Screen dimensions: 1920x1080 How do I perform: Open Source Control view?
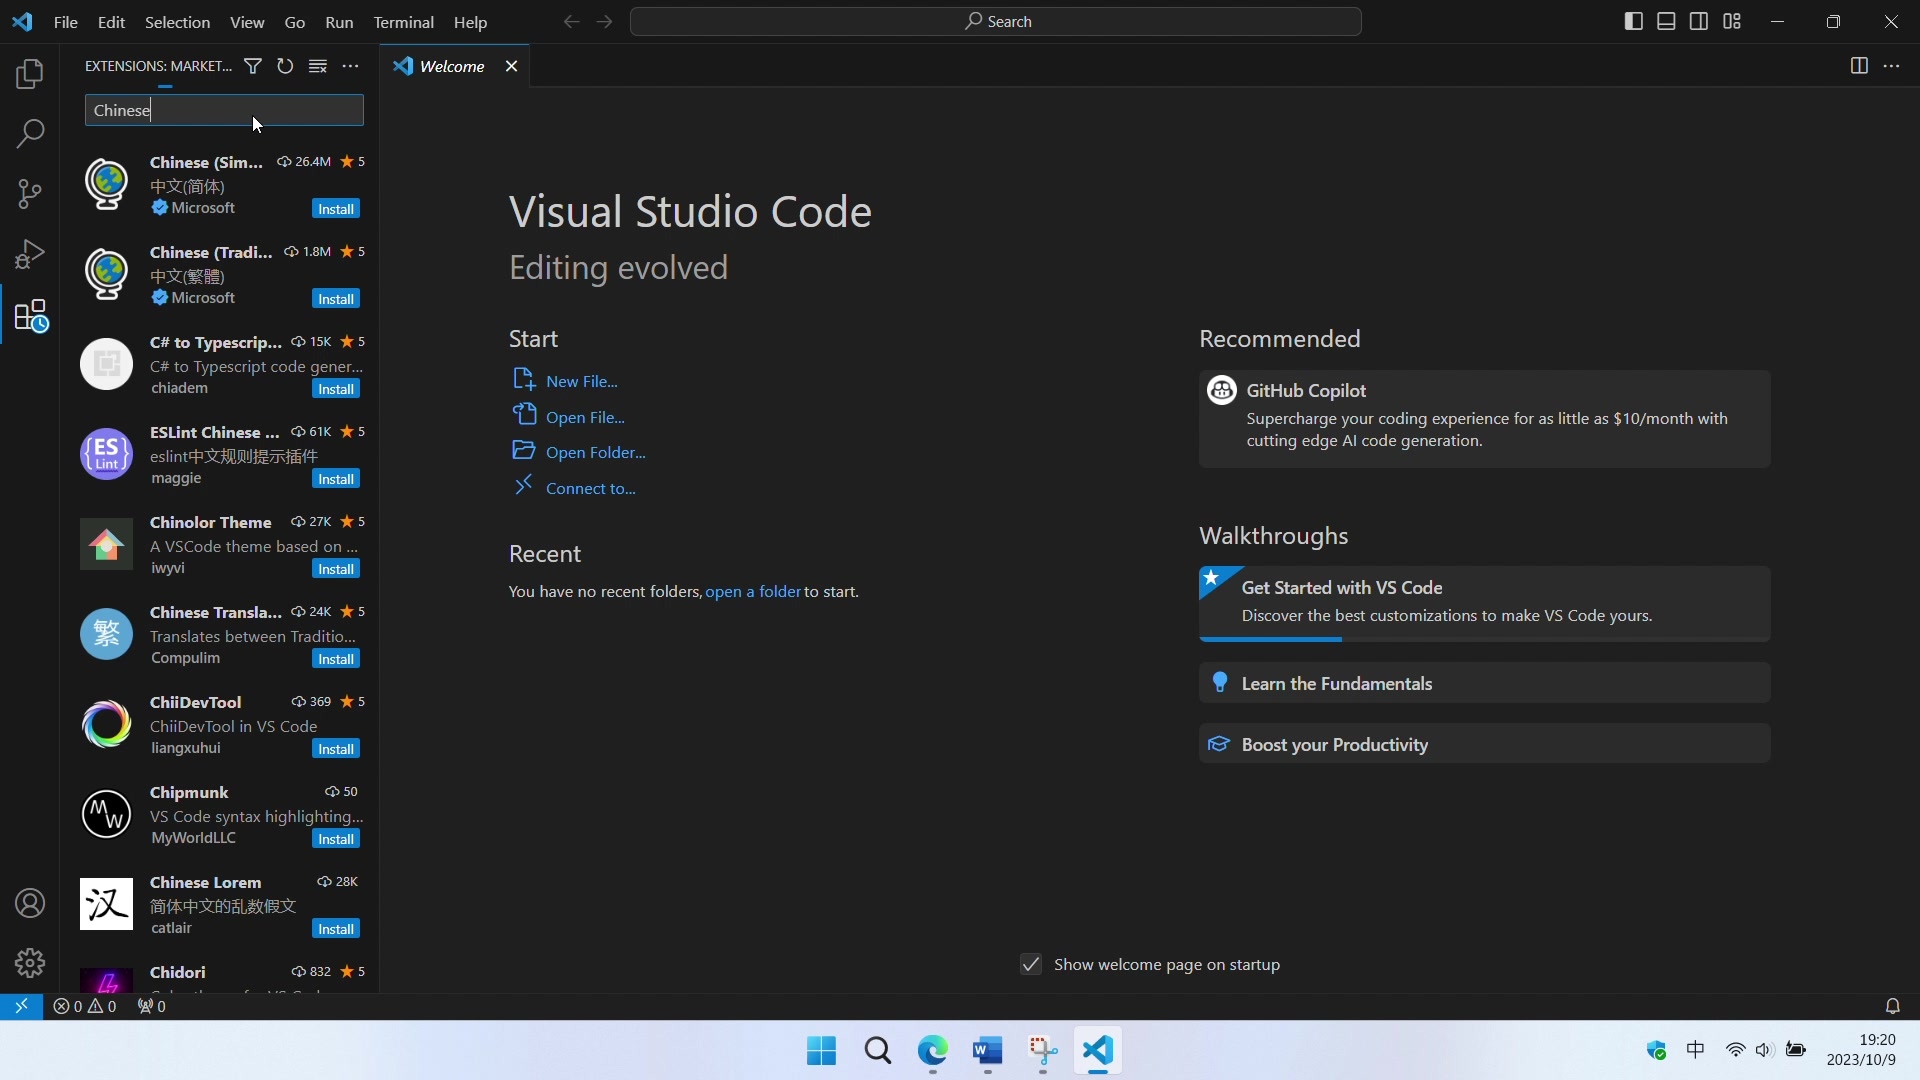click(x=30, y=194)
